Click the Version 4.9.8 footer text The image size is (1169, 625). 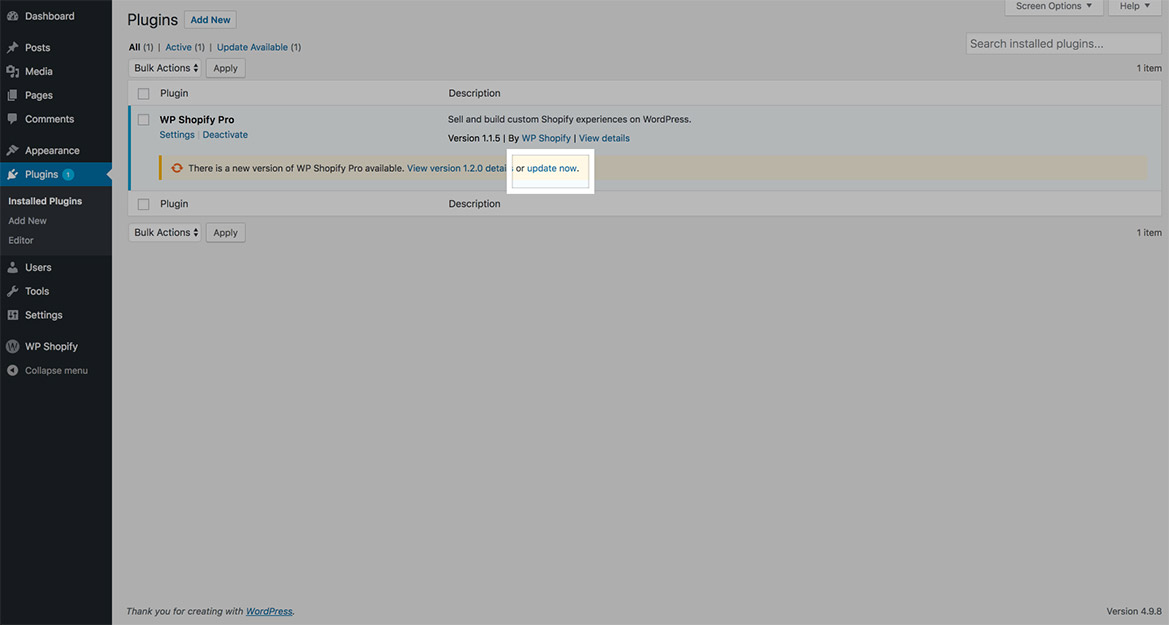tap(1134, 612)
